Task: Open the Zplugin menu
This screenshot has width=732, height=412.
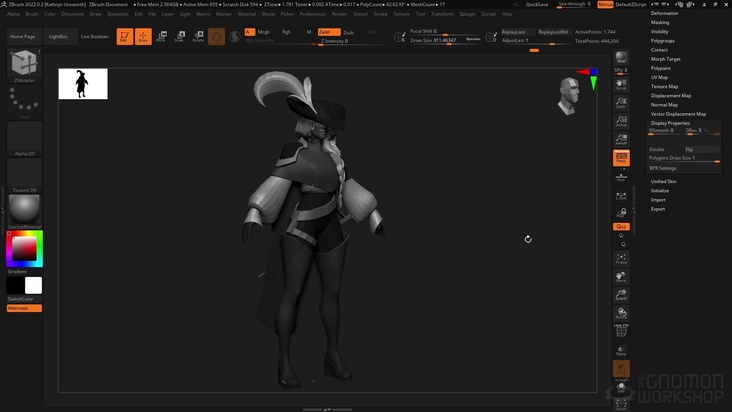Action: (467, 14)
